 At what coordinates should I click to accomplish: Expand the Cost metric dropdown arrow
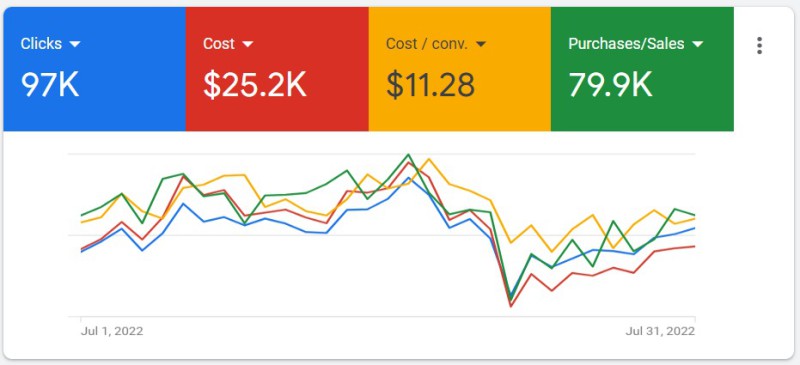pos(247,44)
